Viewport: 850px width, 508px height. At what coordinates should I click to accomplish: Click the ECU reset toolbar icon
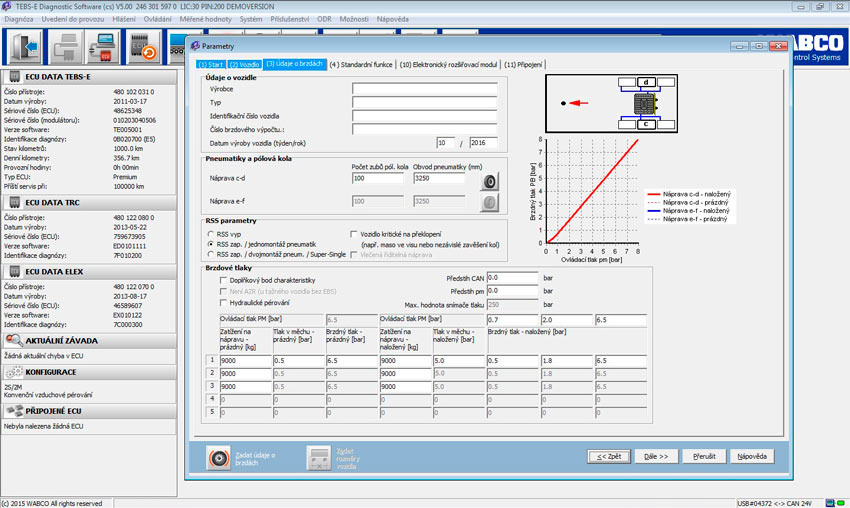(143, 47)
